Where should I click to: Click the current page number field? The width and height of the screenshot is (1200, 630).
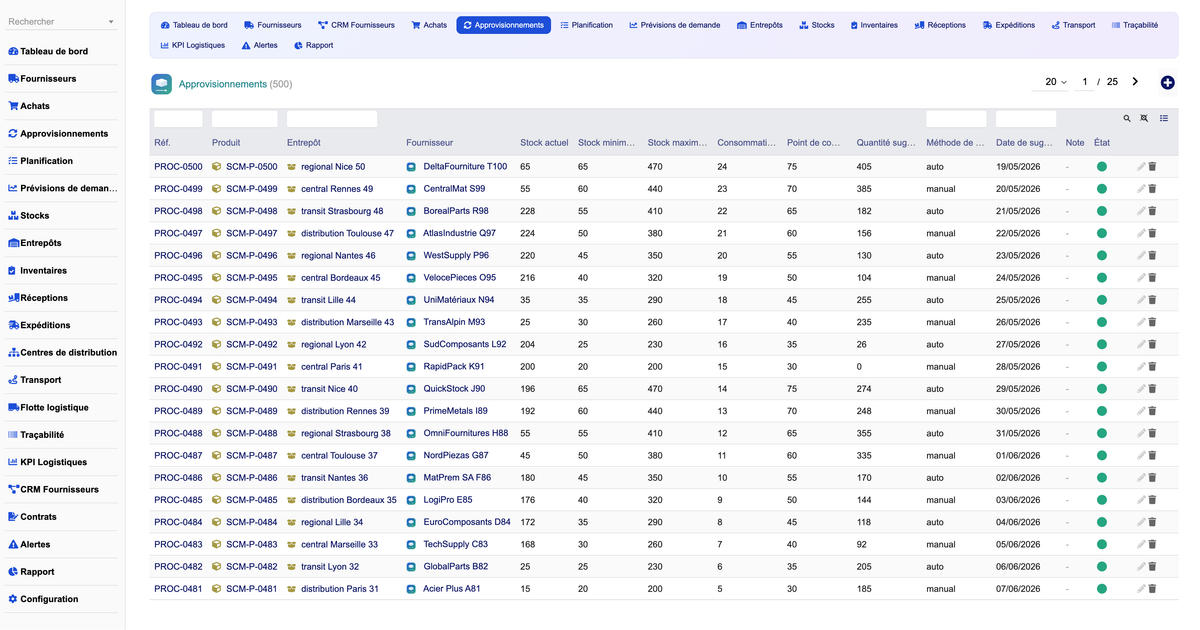pos(1084,82)
